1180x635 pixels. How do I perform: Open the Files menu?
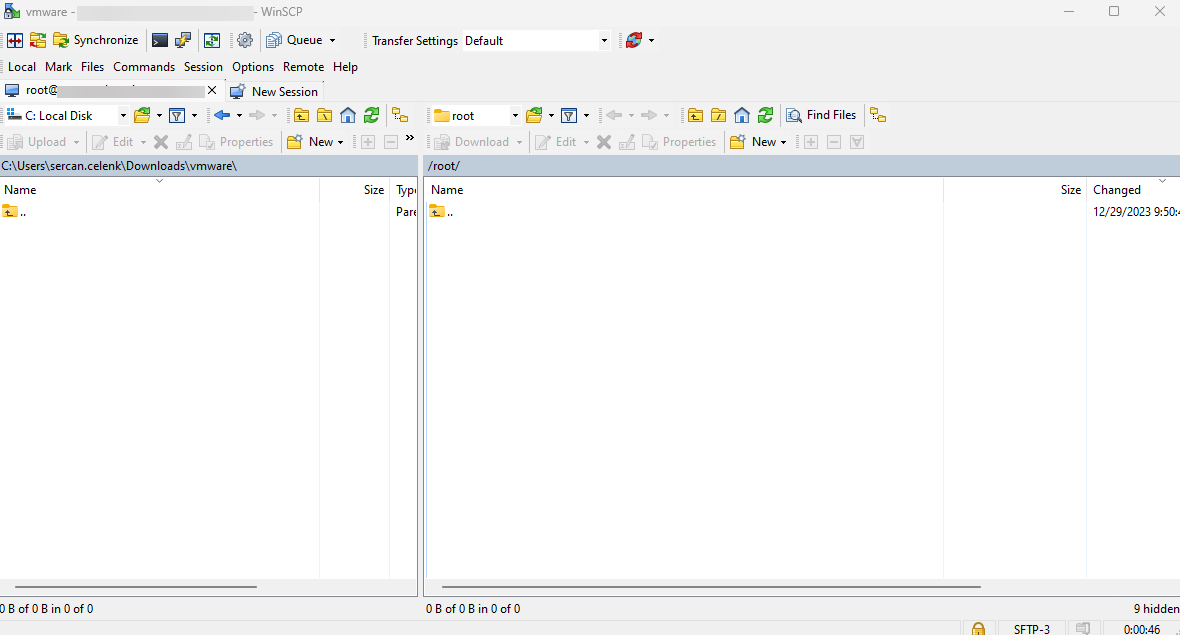pyautogui.click(x=93, y=67)
